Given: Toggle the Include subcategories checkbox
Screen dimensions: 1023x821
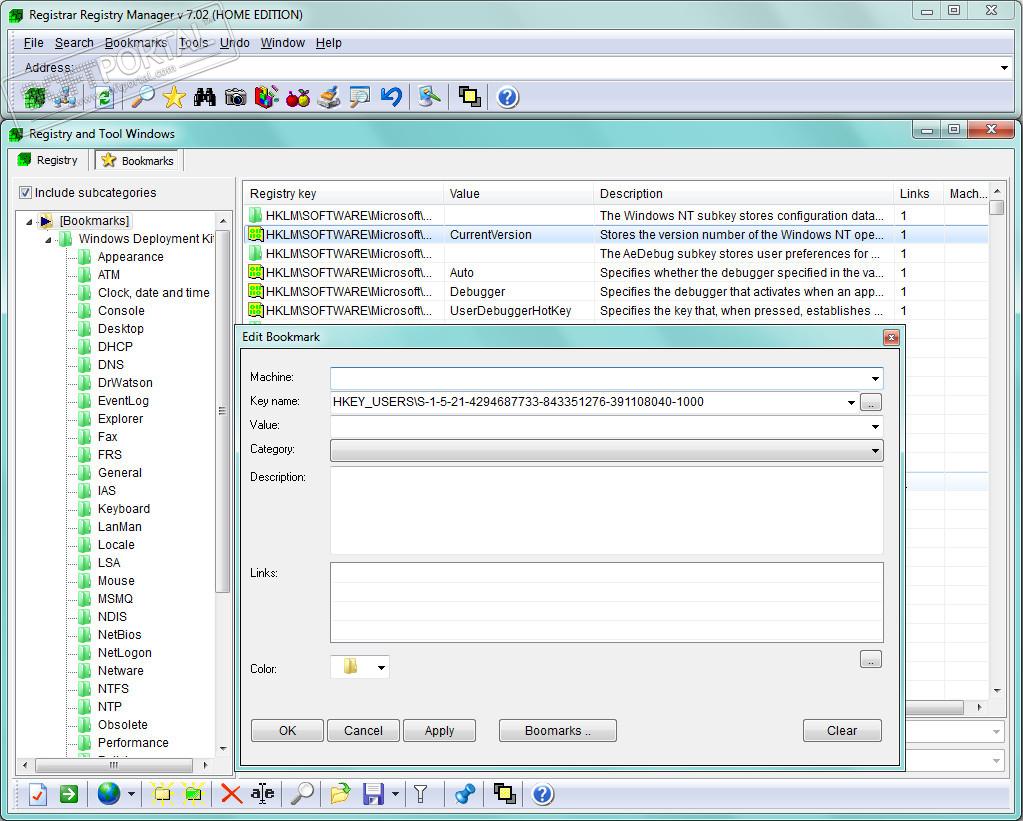Looking at the screenshot, I should tap(25, 193).
